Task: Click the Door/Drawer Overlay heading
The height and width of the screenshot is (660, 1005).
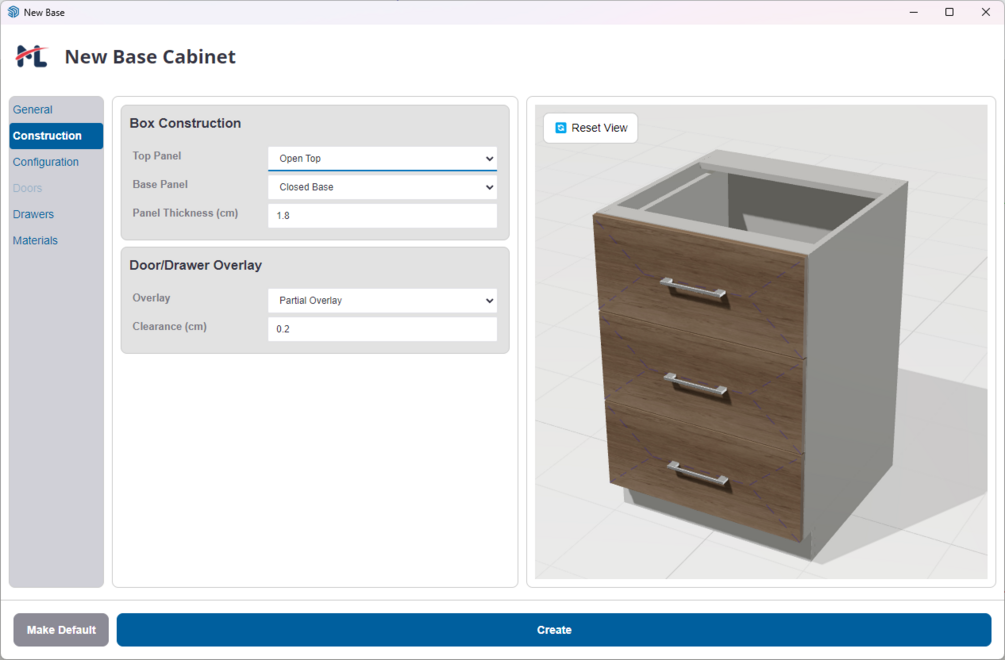Action: [195, 265]
